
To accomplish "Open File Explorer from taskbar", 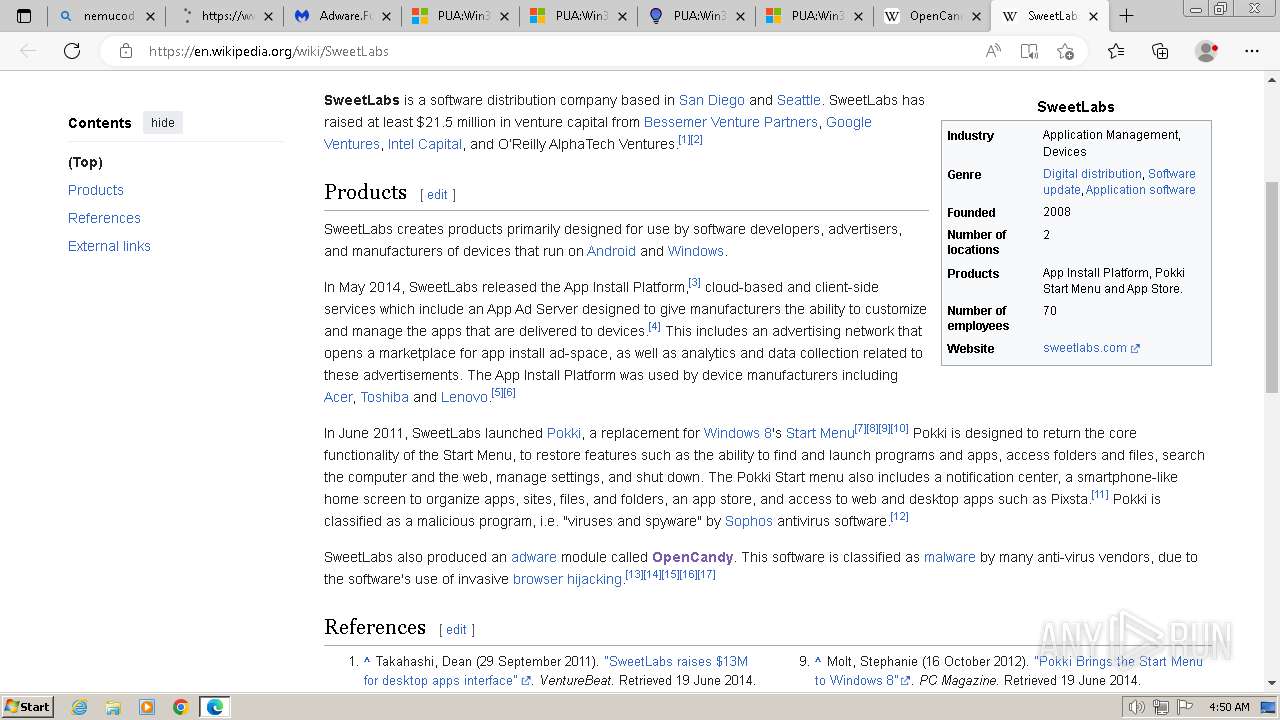I will coord(113,707).
